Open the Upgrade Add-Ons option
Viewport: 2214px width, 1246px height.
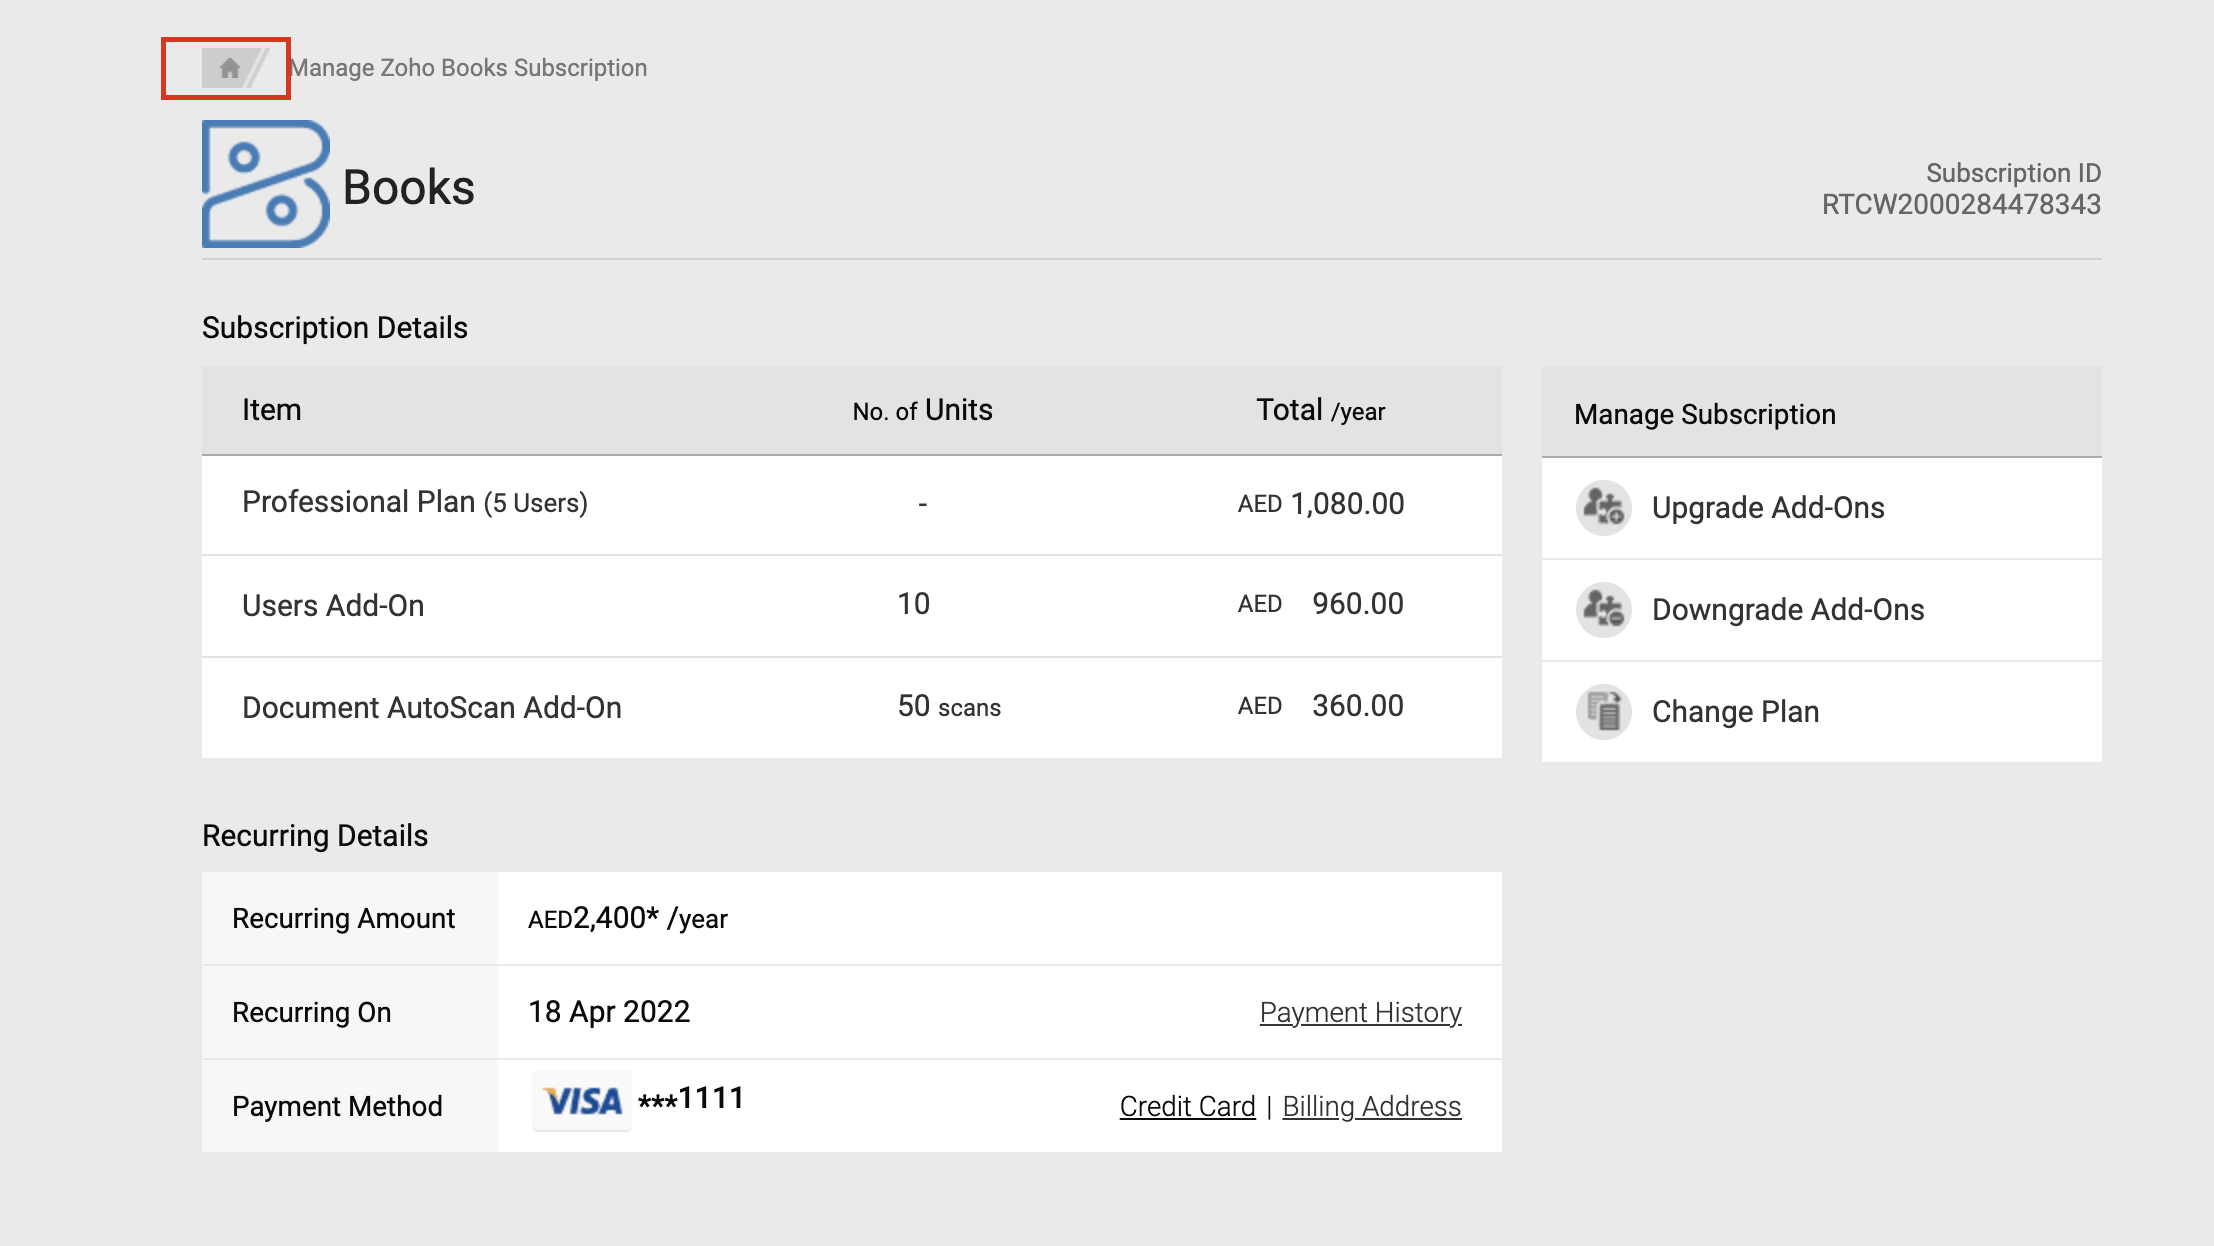click(1767, 508)
